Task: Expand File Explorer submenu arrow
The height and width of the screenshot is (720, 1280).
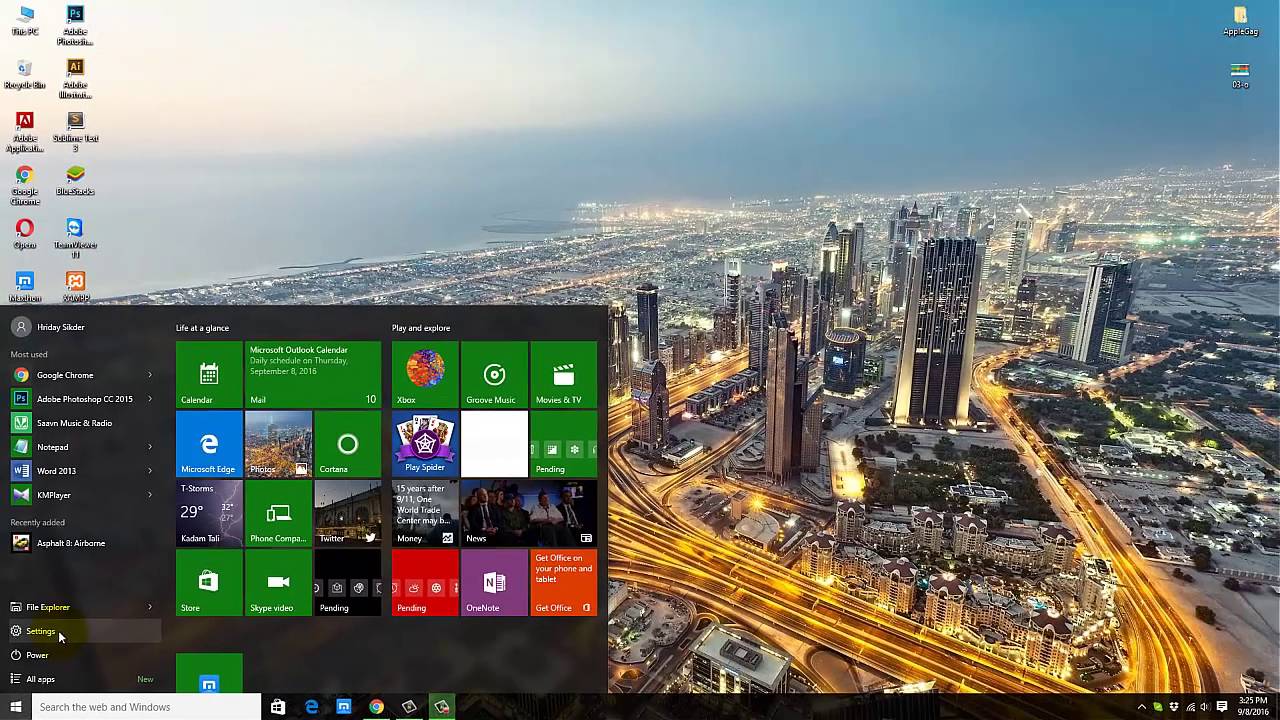Action: tap(150, 607)
